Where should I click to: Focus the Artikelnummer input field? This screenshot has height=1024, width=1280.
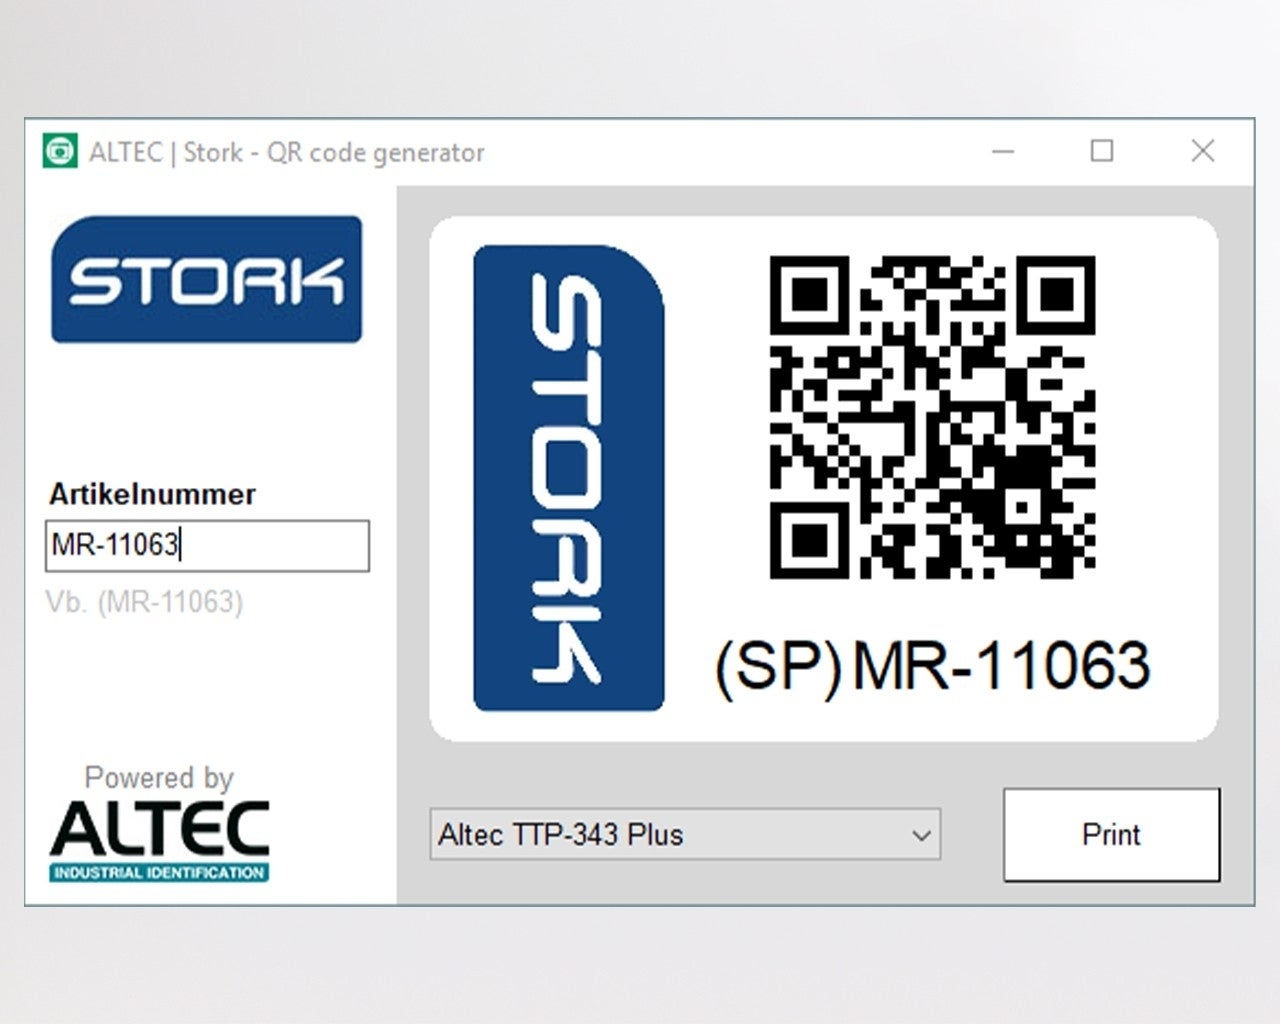point(207,546)
